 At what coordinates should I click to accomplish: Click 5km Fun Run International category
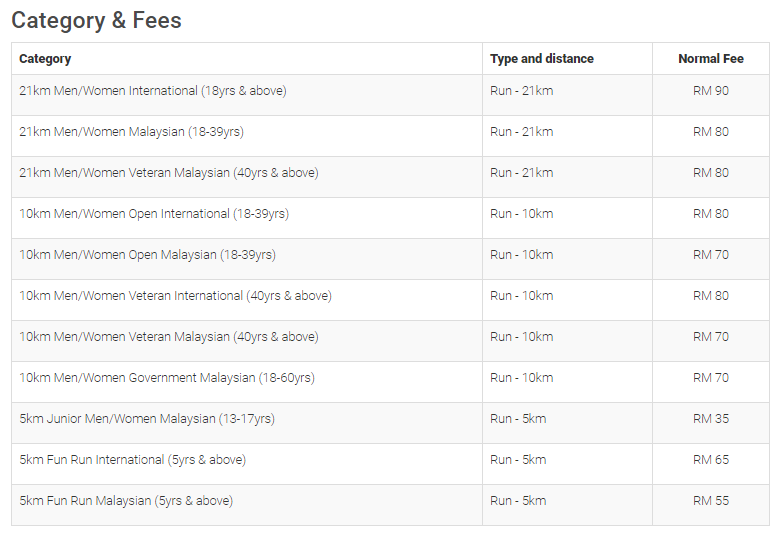132,460
